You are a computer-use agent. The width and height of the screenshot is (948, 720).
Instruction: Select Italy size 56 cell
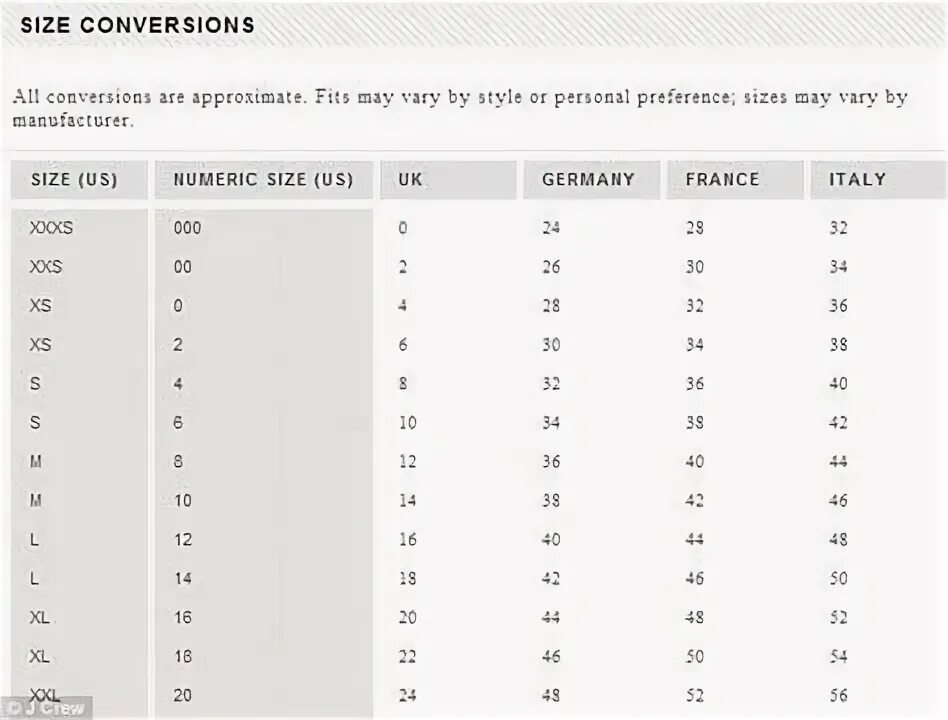[x=839, y=695]
